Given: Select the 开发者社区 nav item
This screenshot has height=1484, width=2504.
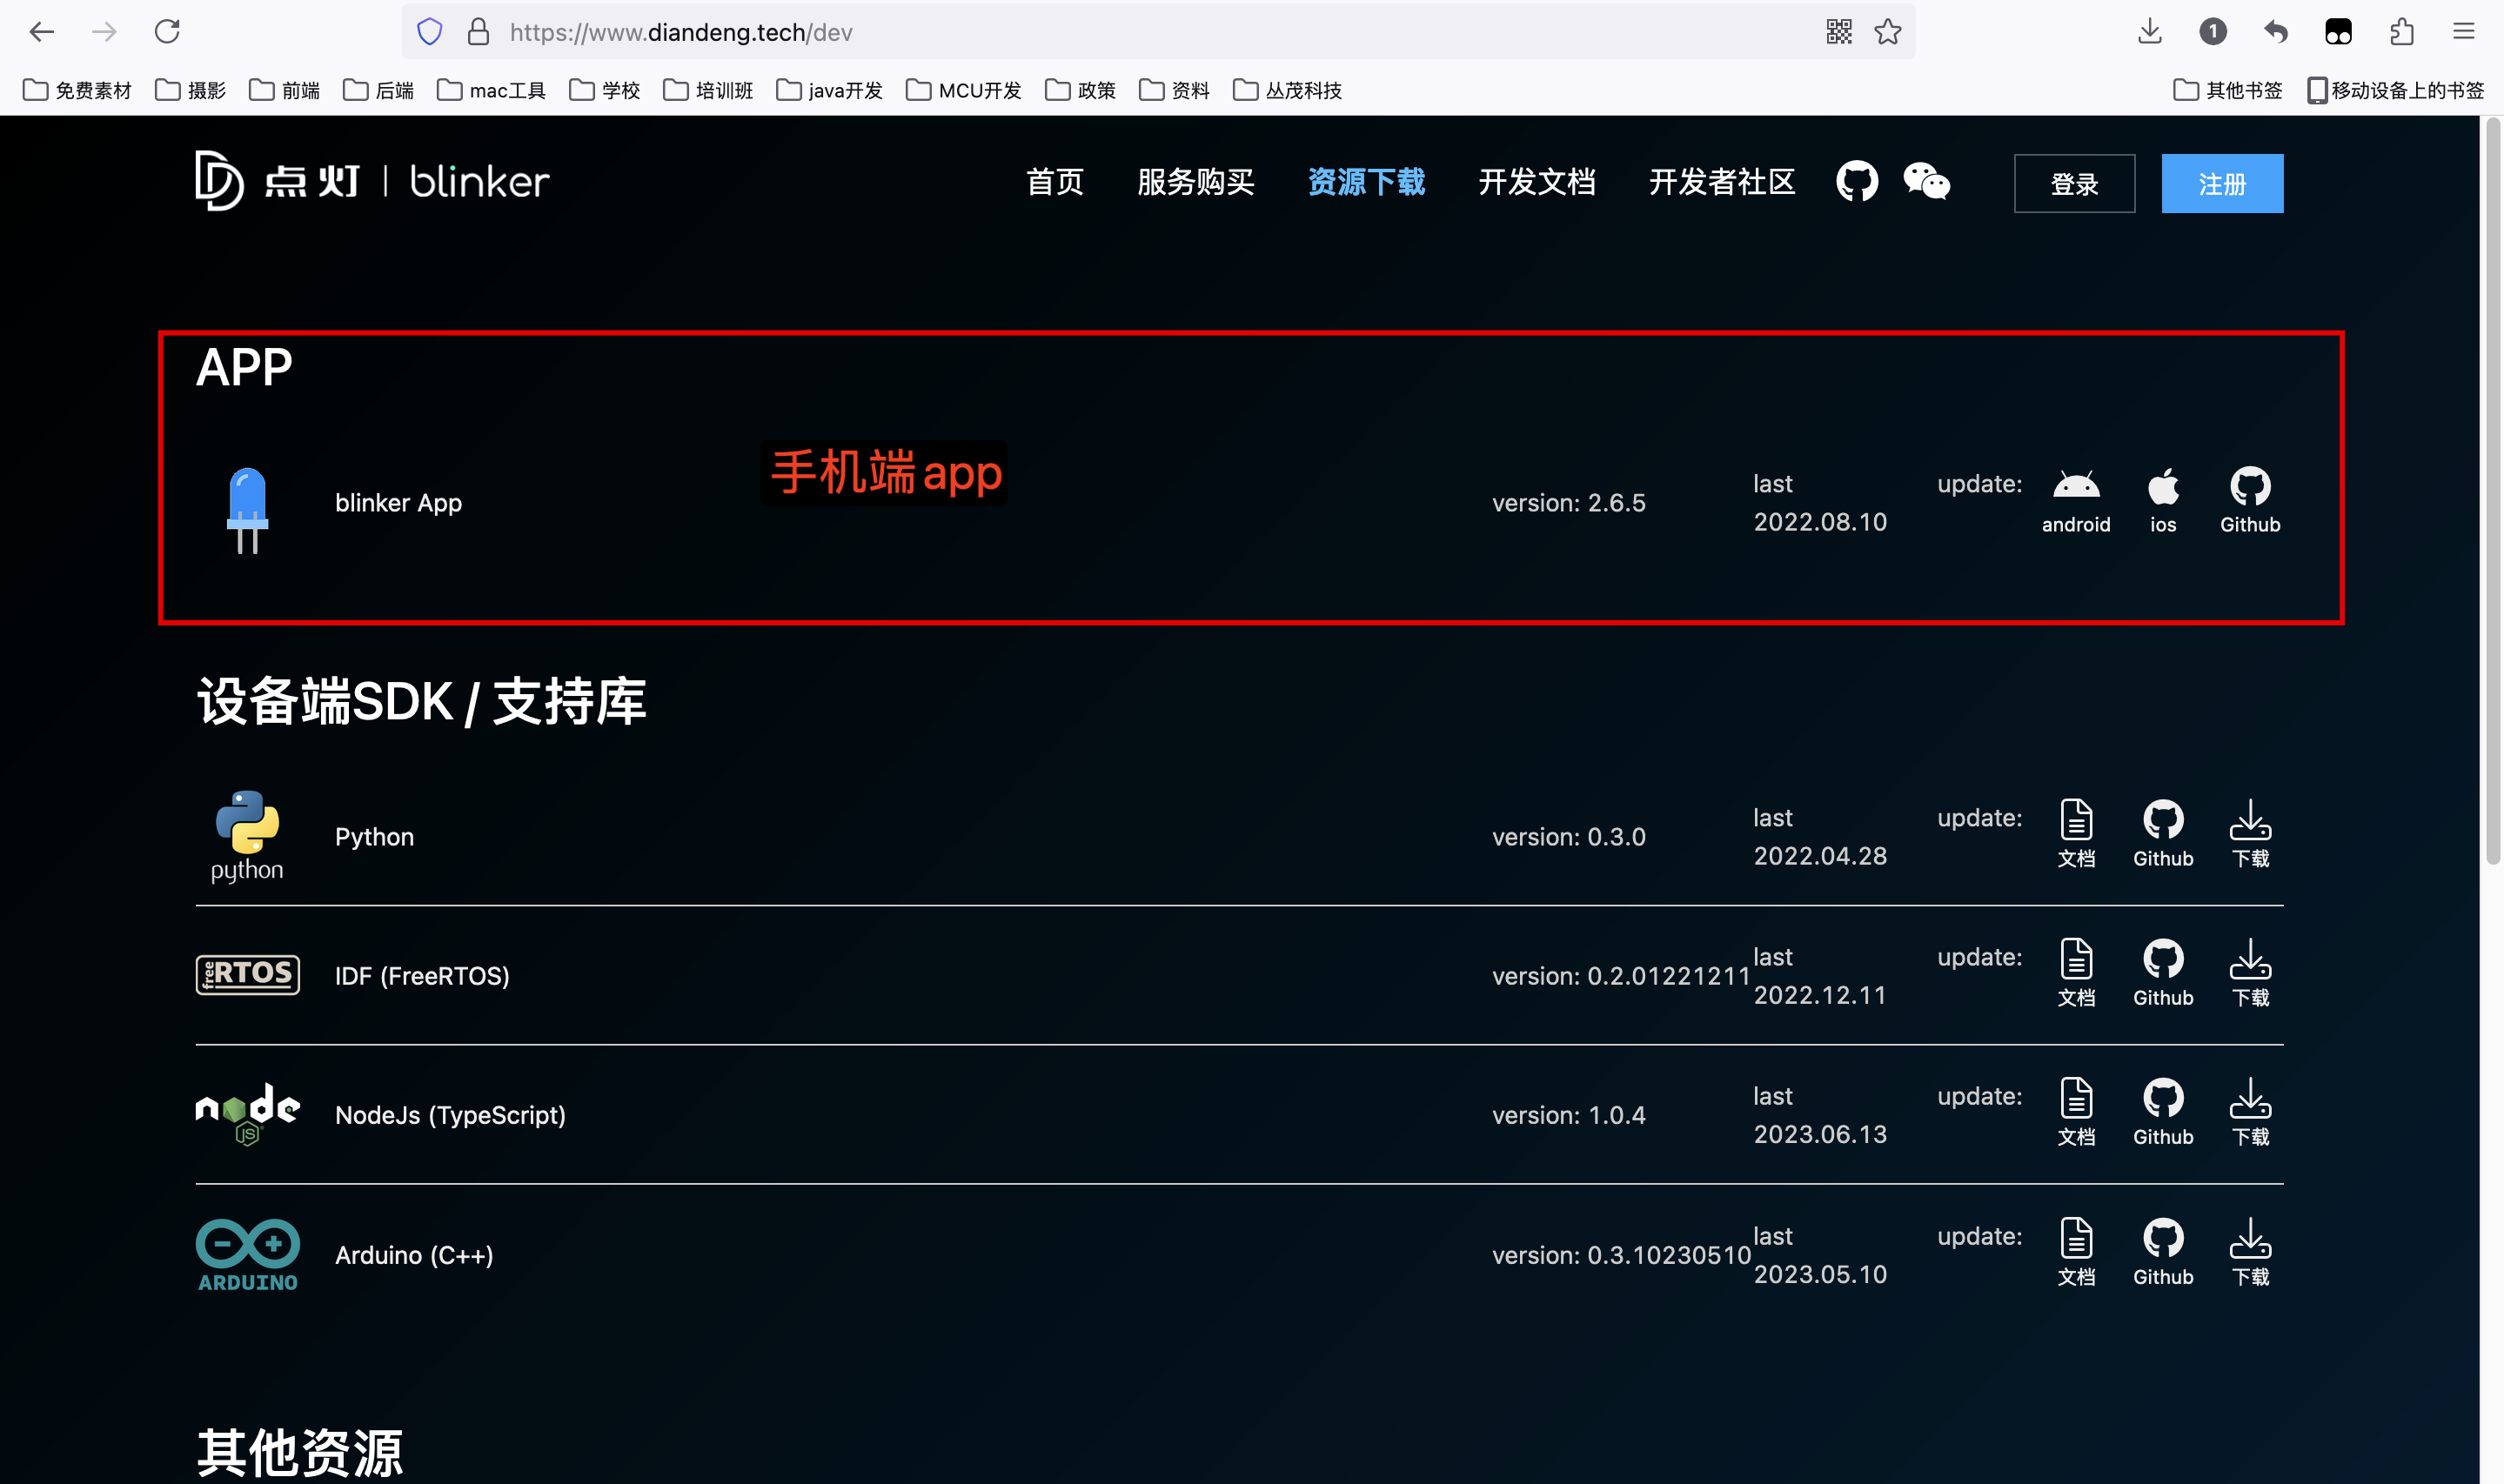Looking at the screenshot, I should [1721, 181].
